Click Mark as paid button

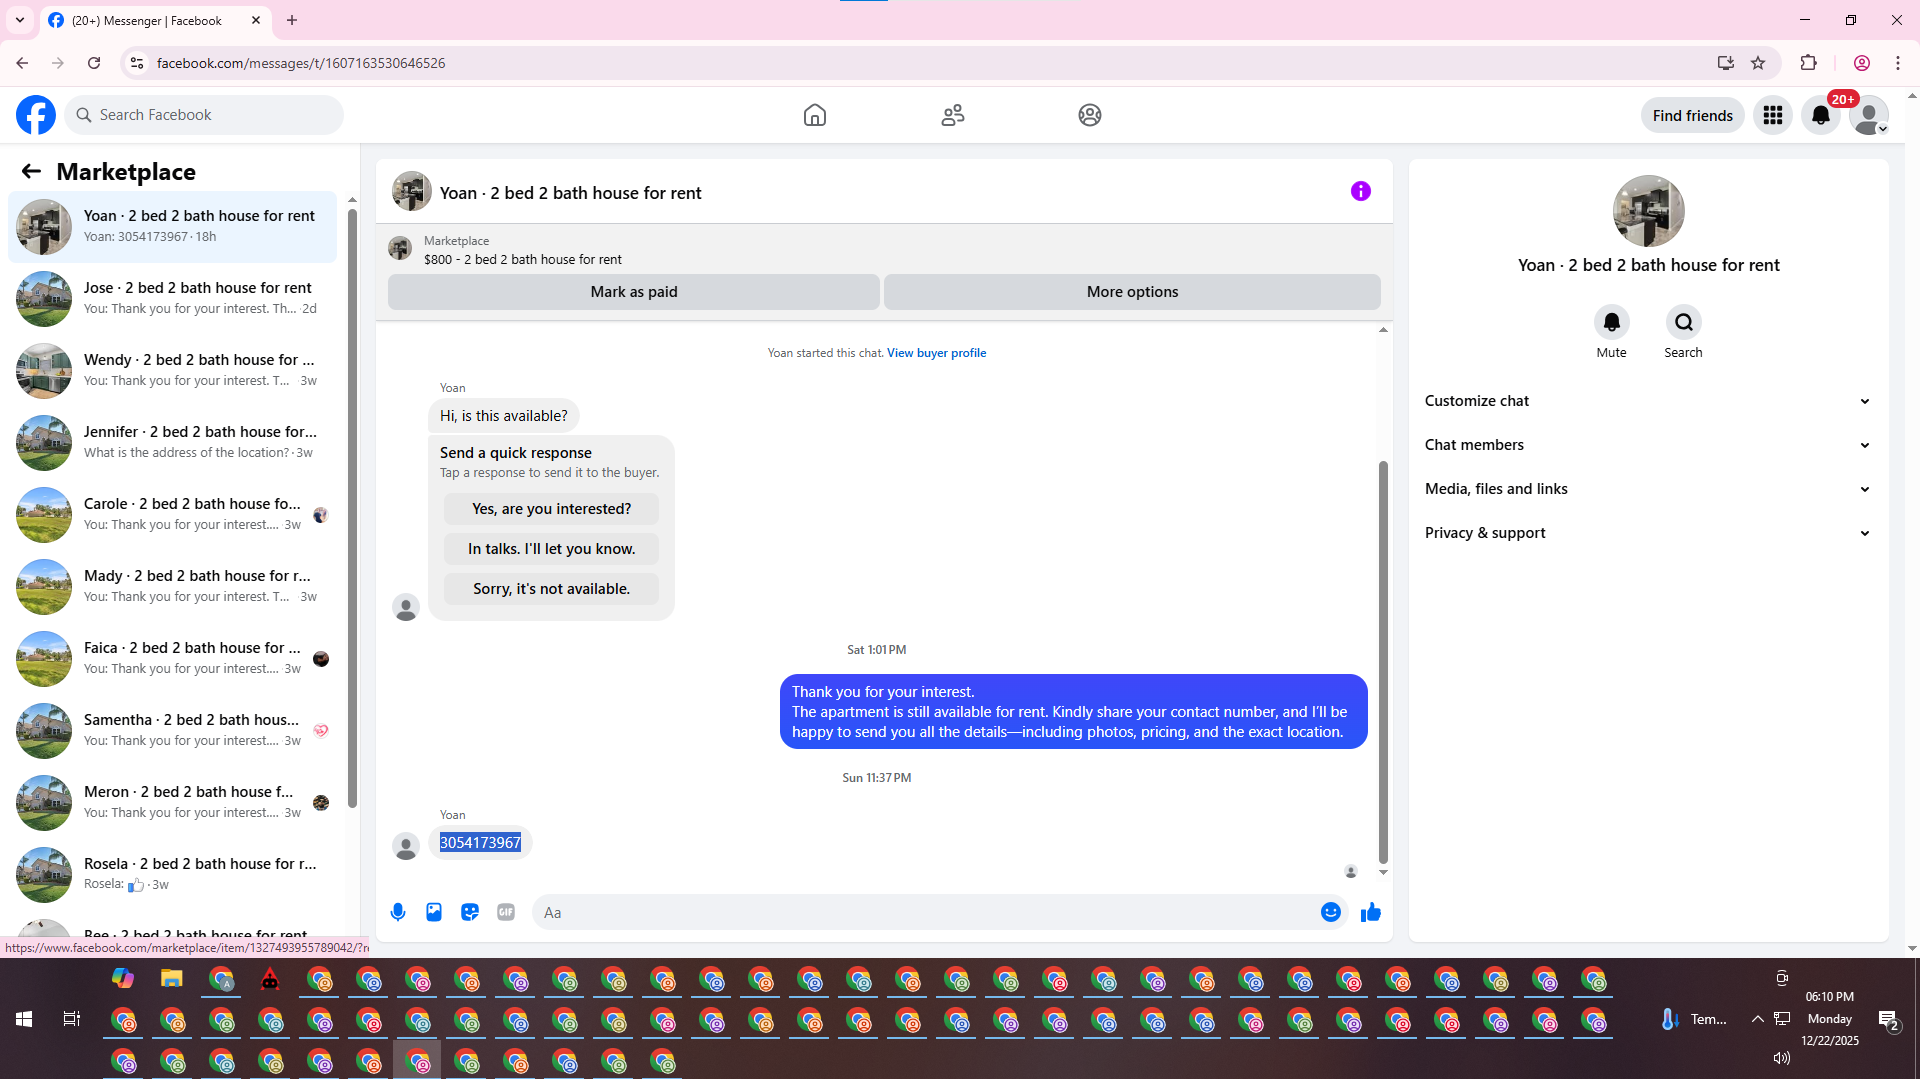pyautogui.click(x=634, y=292)
